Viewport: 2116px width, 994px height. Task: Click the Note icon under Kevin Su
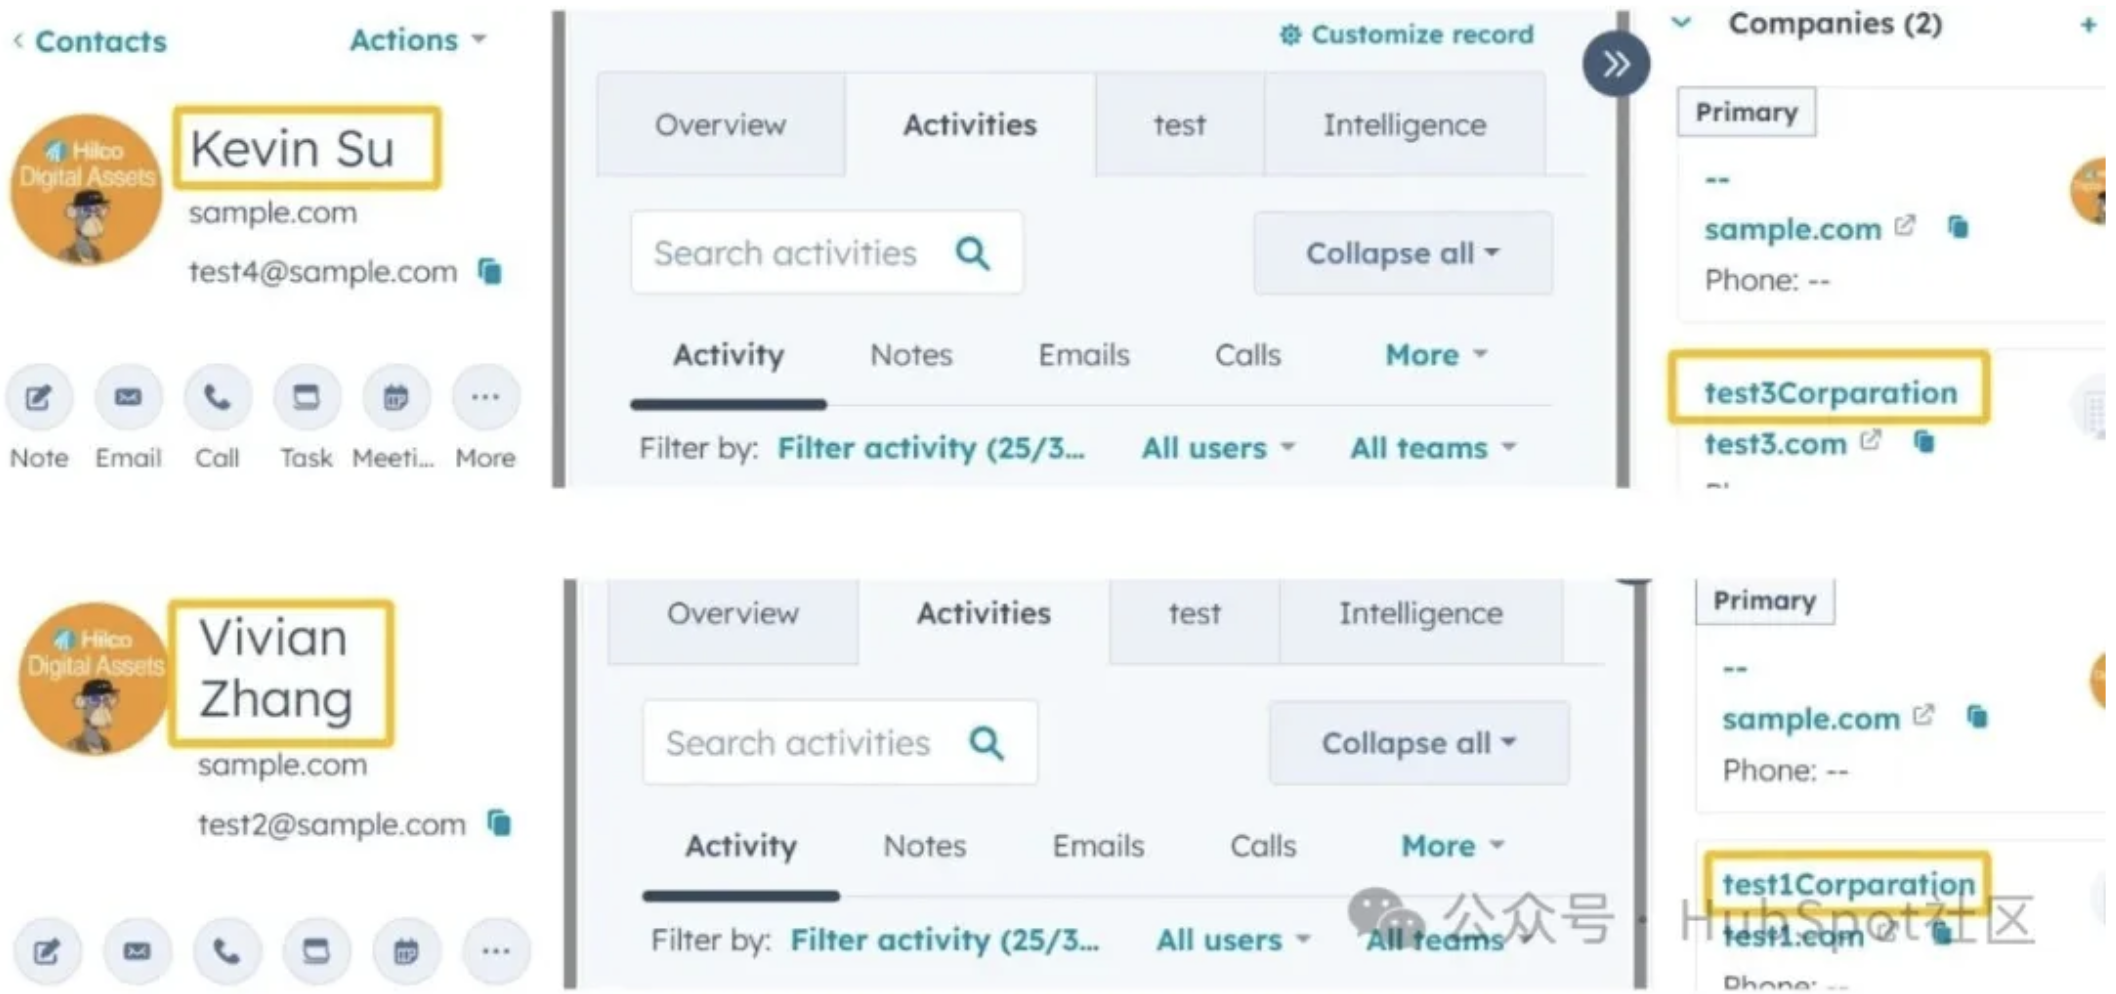[x=38, y=398]
